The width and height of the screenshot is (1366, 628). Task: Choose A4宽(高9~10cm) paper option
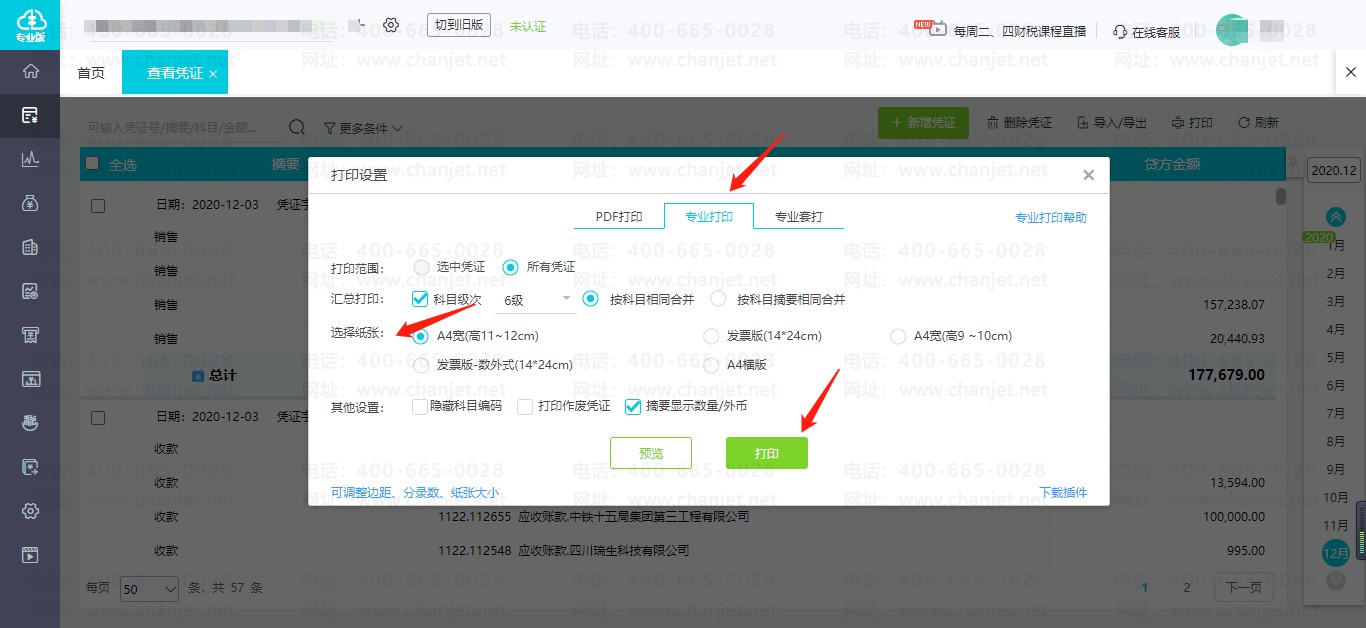(898, 336)
